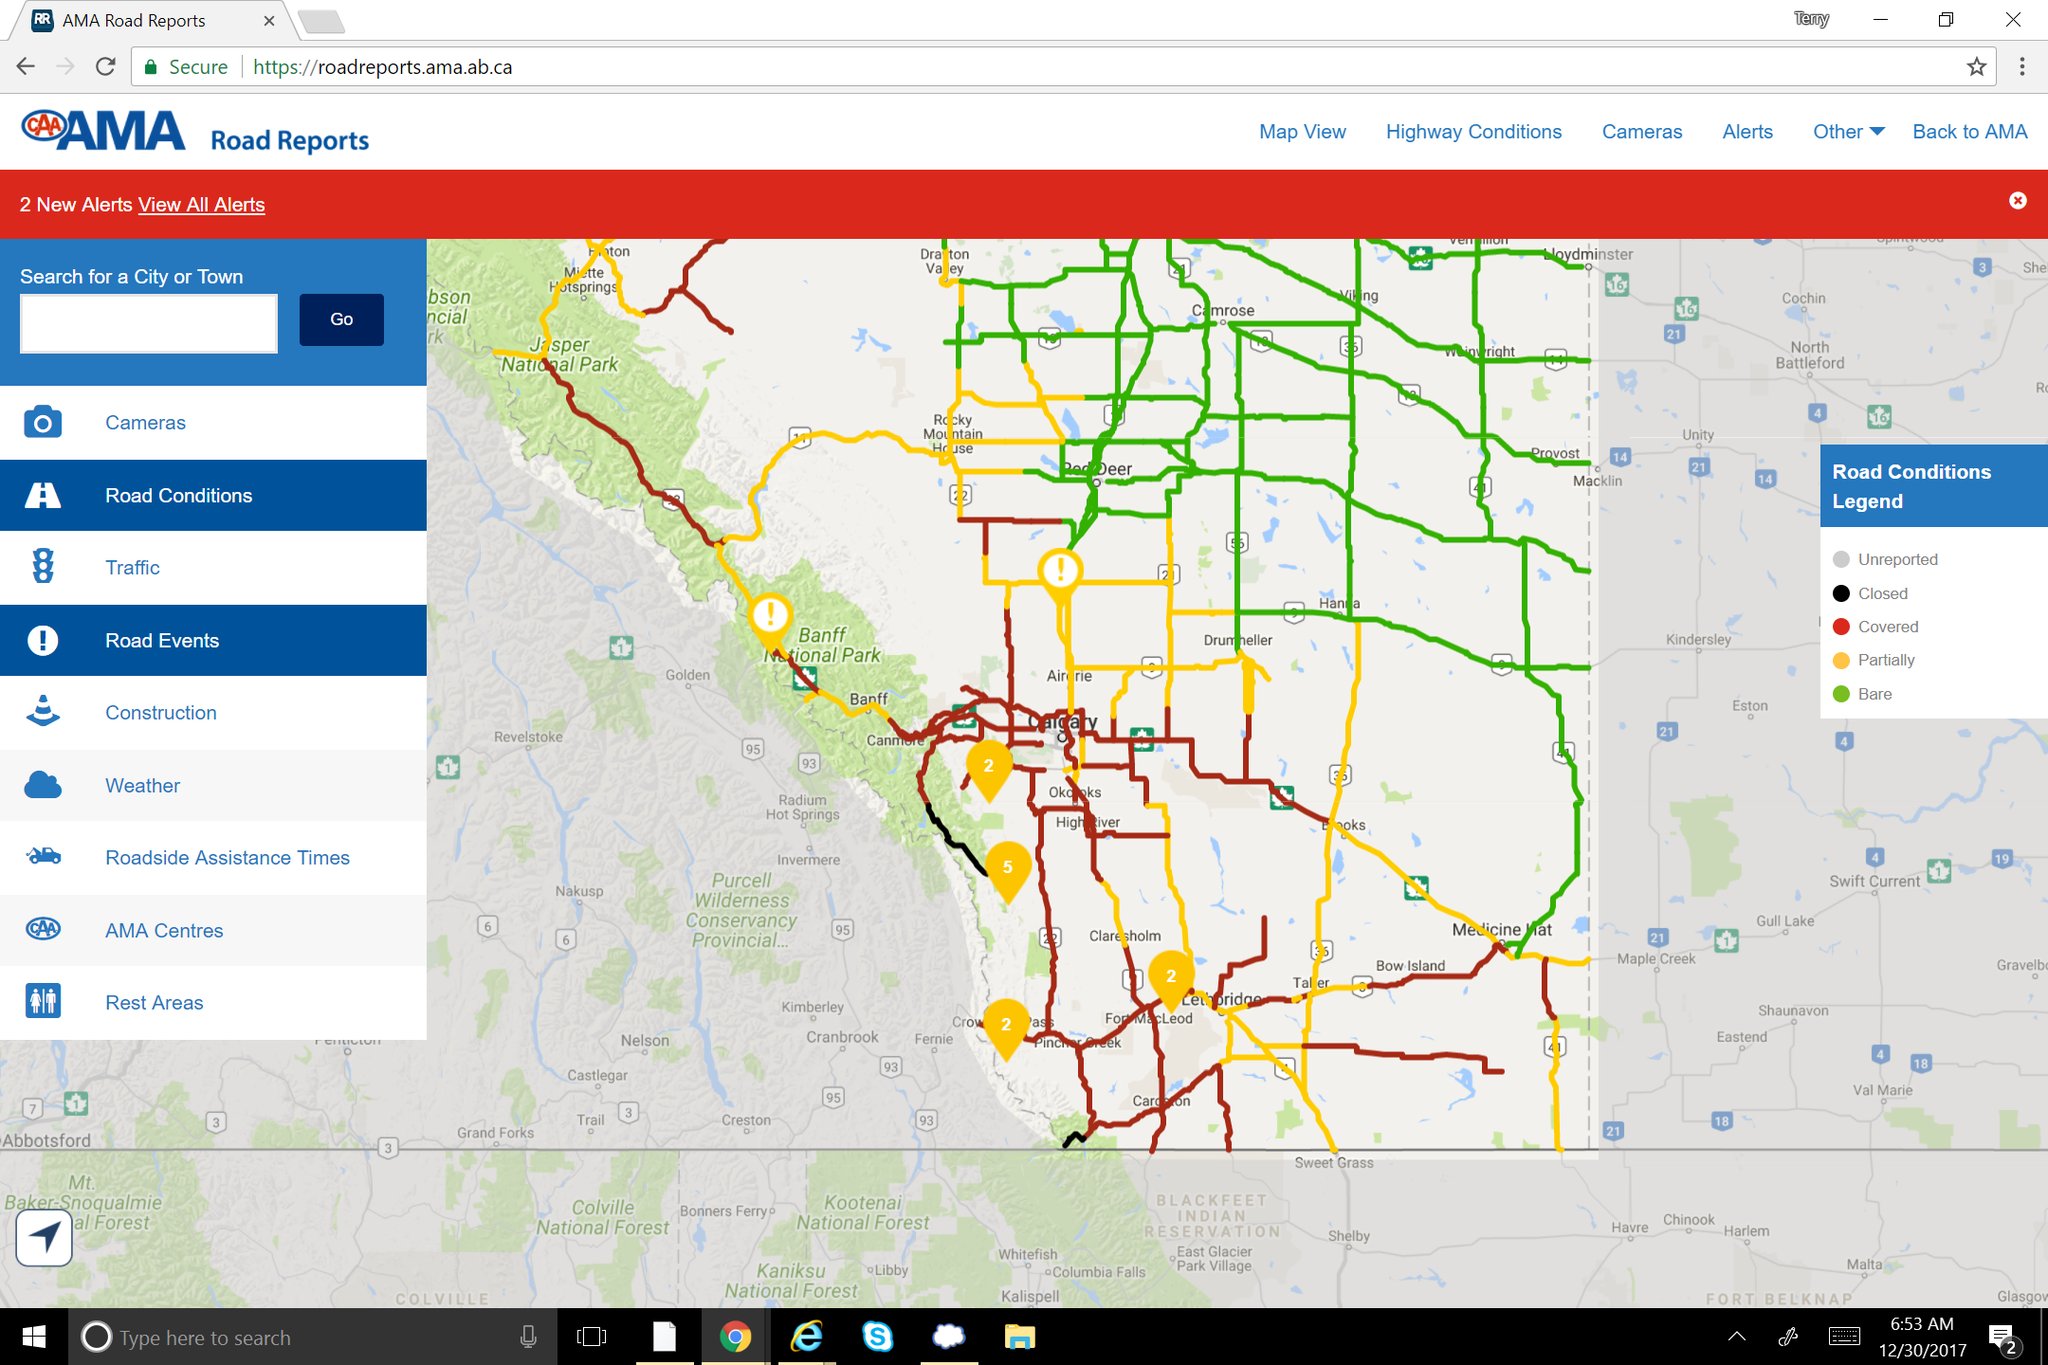Open a new browser tab
Screen dimensions: 2048x1365
tap(322, 21)
